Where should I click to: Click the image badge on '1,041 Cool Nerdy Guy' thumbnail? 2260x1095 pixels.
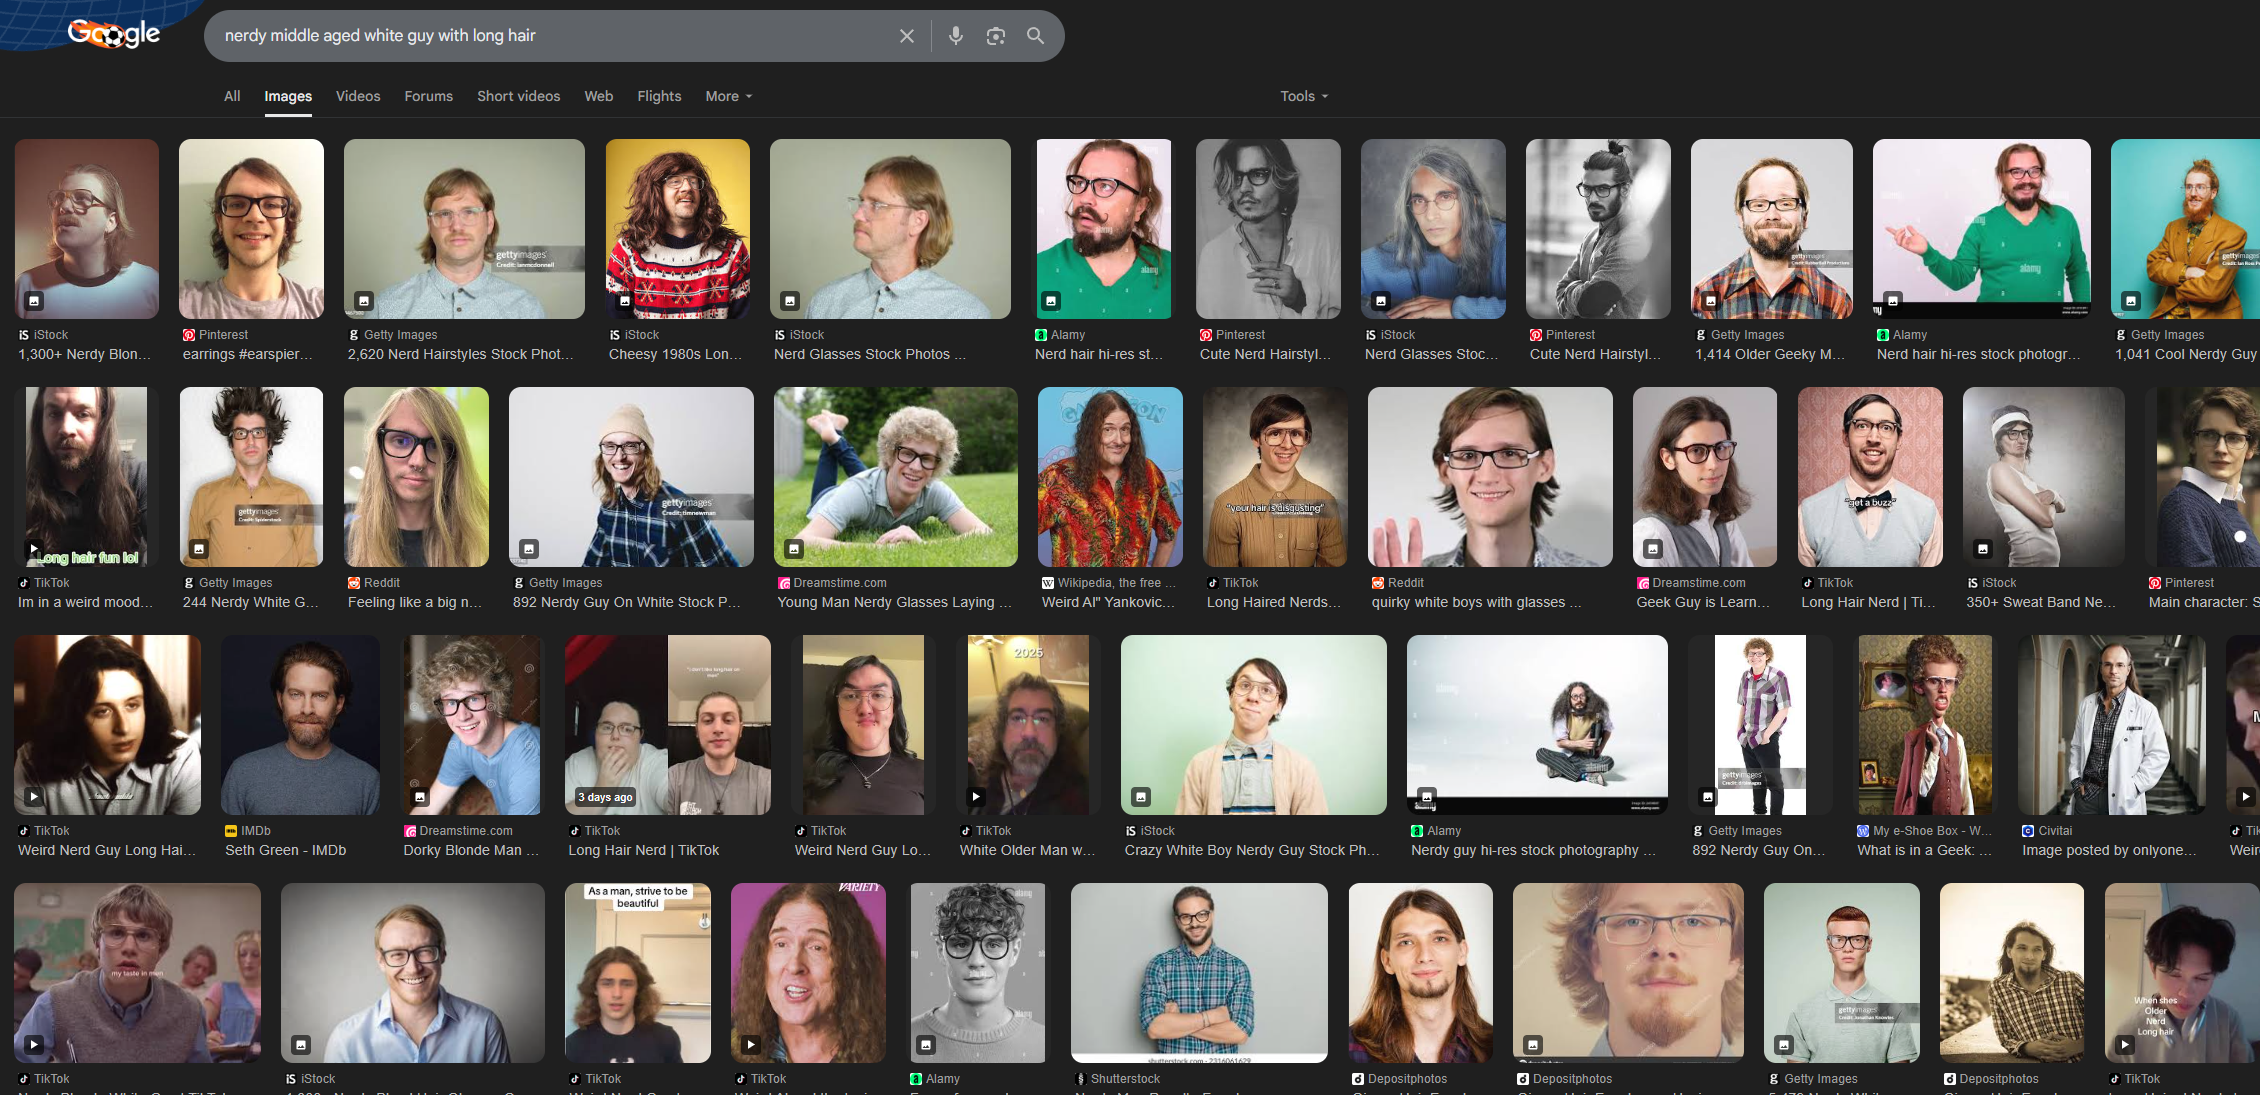click(2131, 301)
